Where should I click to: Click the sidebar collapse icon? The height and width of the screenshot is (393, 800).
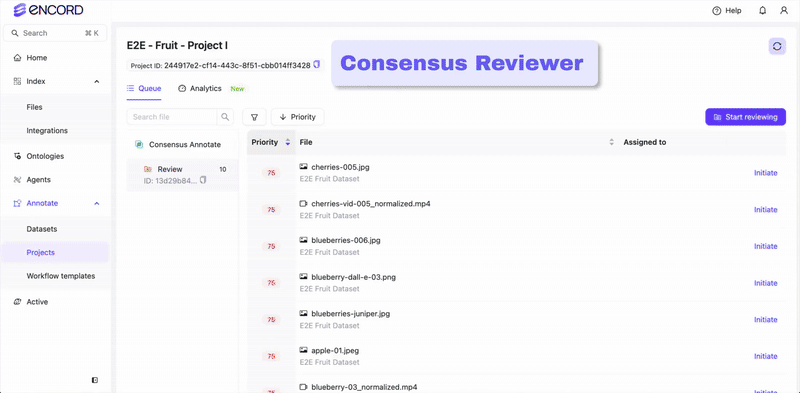[x=95, y=380]
